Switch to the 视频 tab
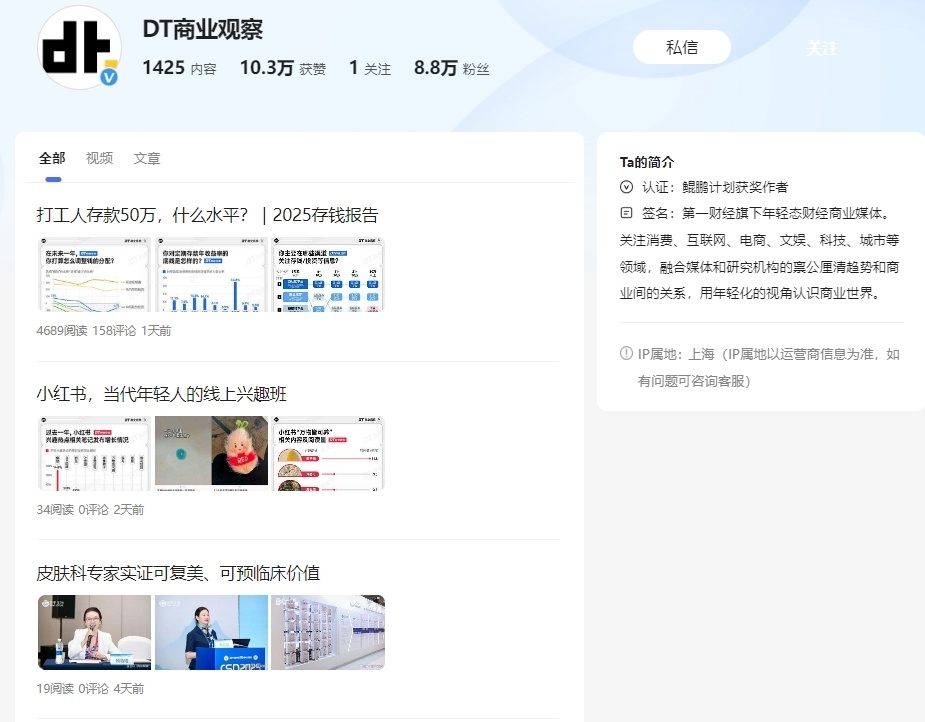 tap(99, 158)
